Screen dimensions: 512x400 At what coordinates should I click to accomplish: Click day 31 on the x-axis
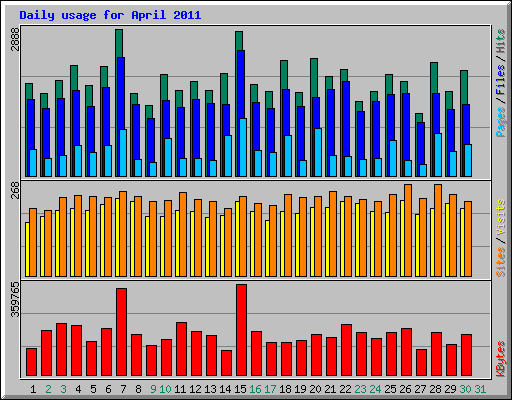(x=480, y=389)
